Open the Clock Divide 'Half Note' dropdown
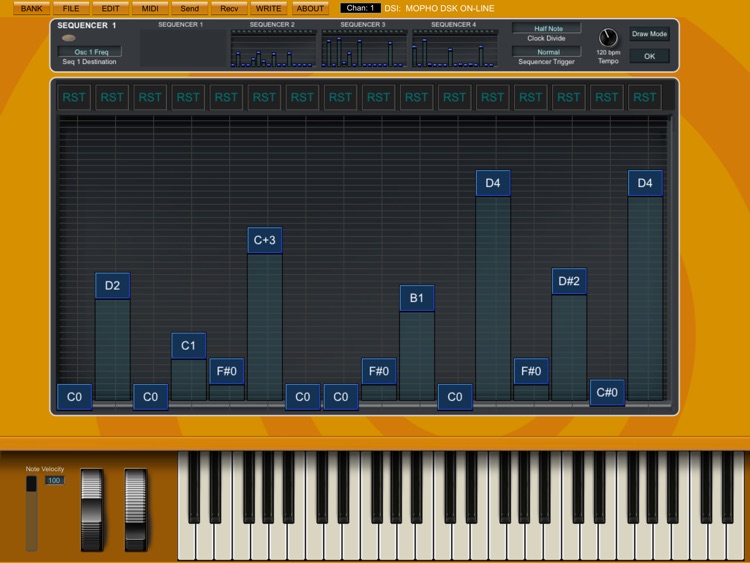 [x=547, y=28]
